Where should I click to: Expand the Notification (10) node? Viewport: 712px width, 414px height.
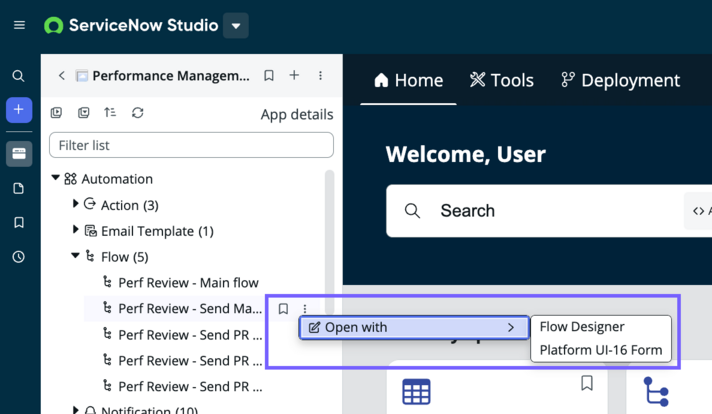click(75, 410)
